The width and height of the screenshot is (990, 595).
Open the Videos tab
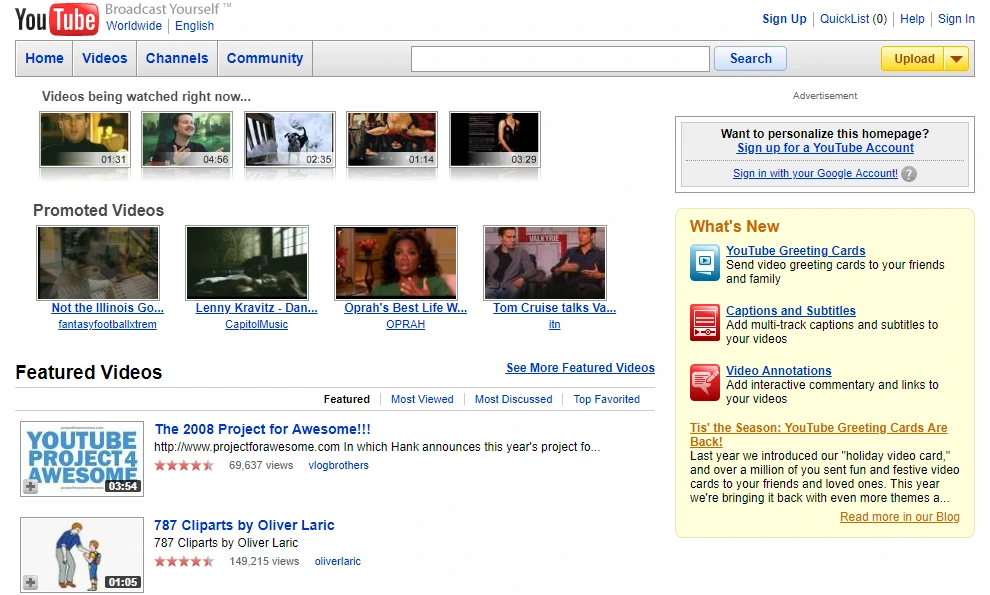click(105, 58)
